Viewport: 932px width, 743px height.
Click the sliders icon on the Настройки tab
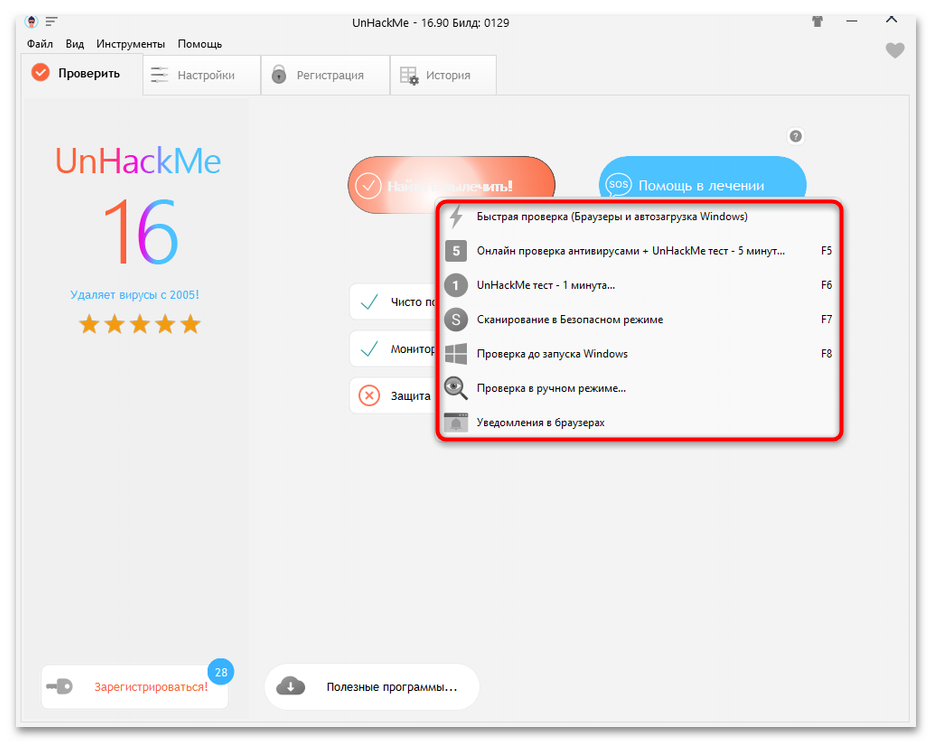tap(159, 75)
